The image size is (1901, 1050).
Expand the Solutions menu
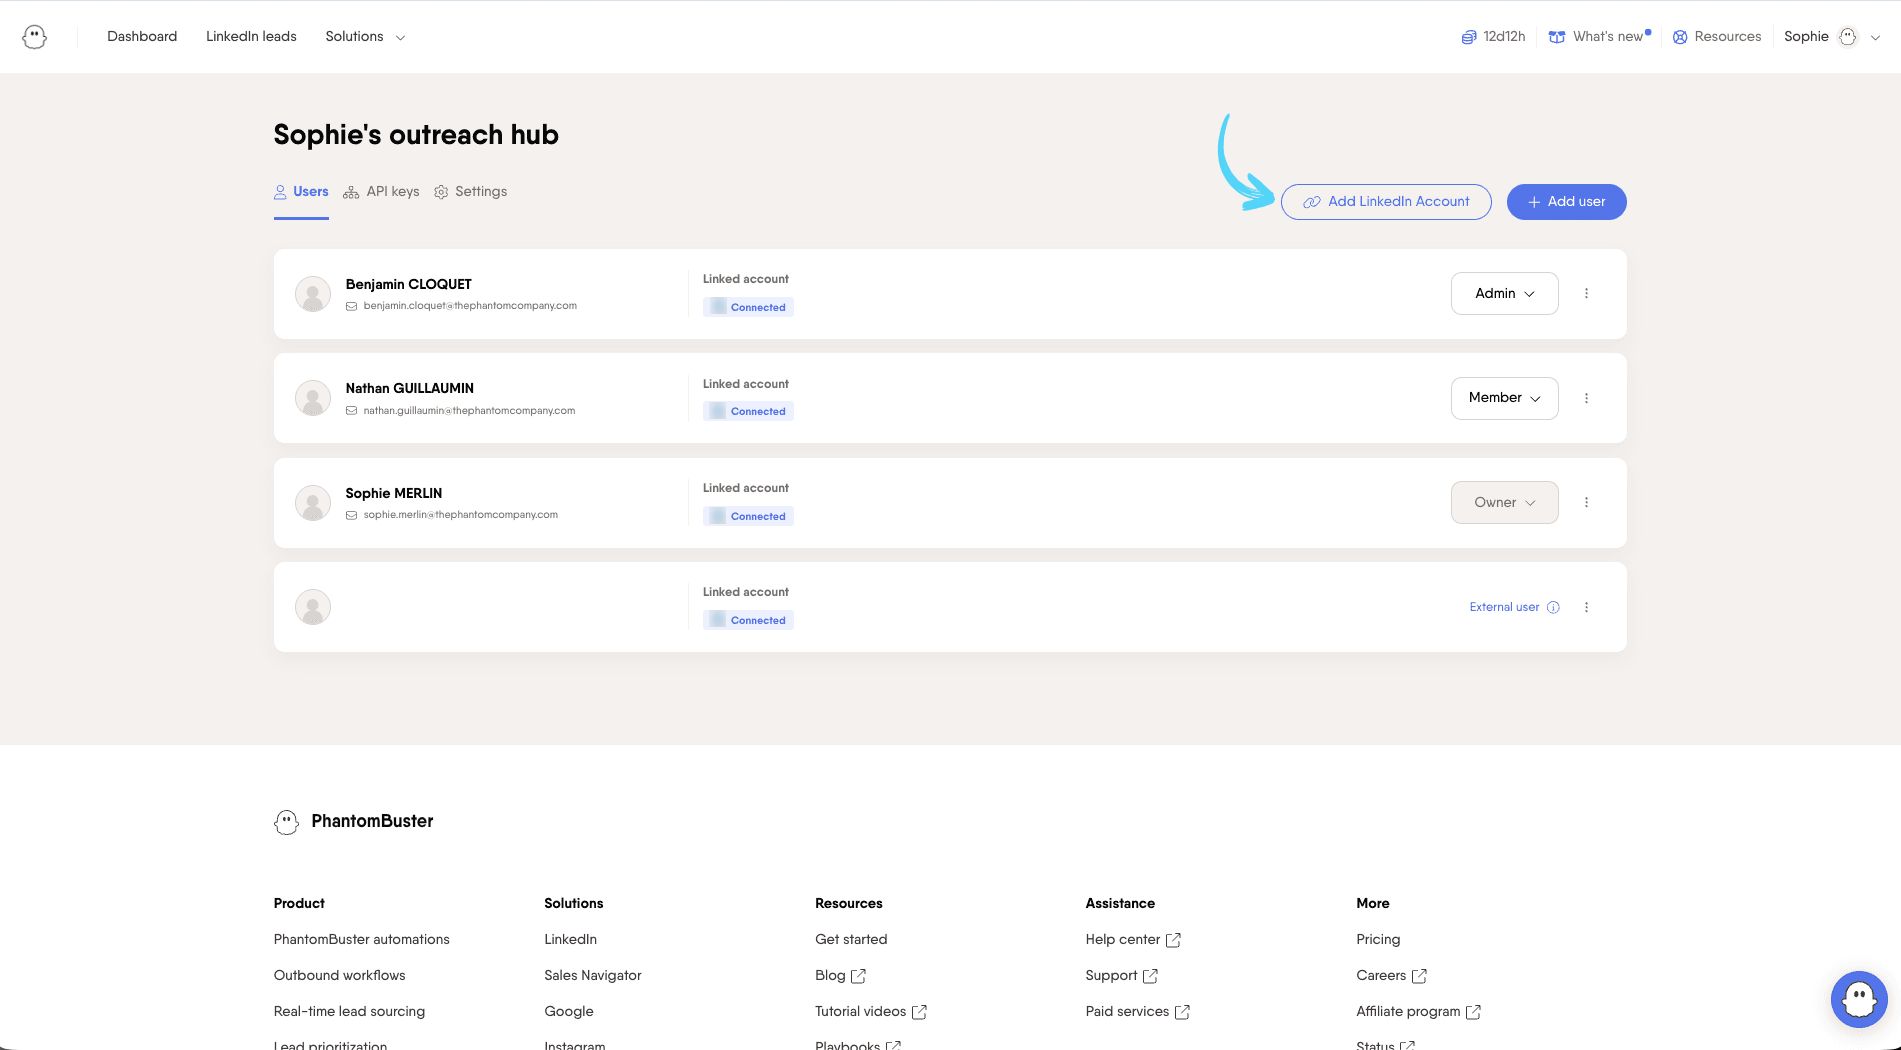[365, 36]
